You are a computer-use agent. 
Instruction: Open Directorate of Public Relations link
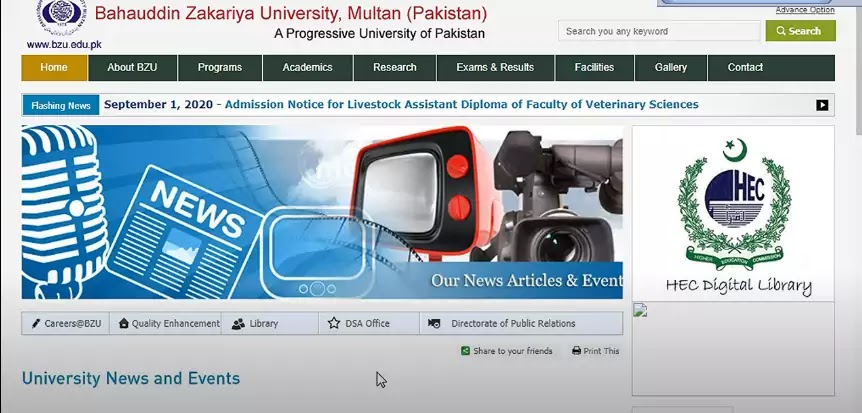coord(513,323)
